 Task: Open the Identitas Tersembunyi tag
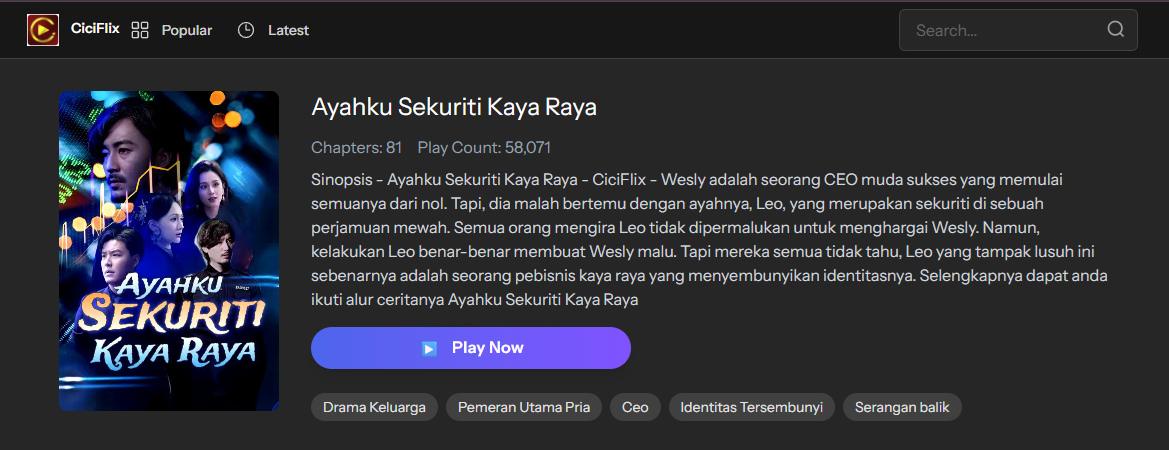[x=751, y=407]
